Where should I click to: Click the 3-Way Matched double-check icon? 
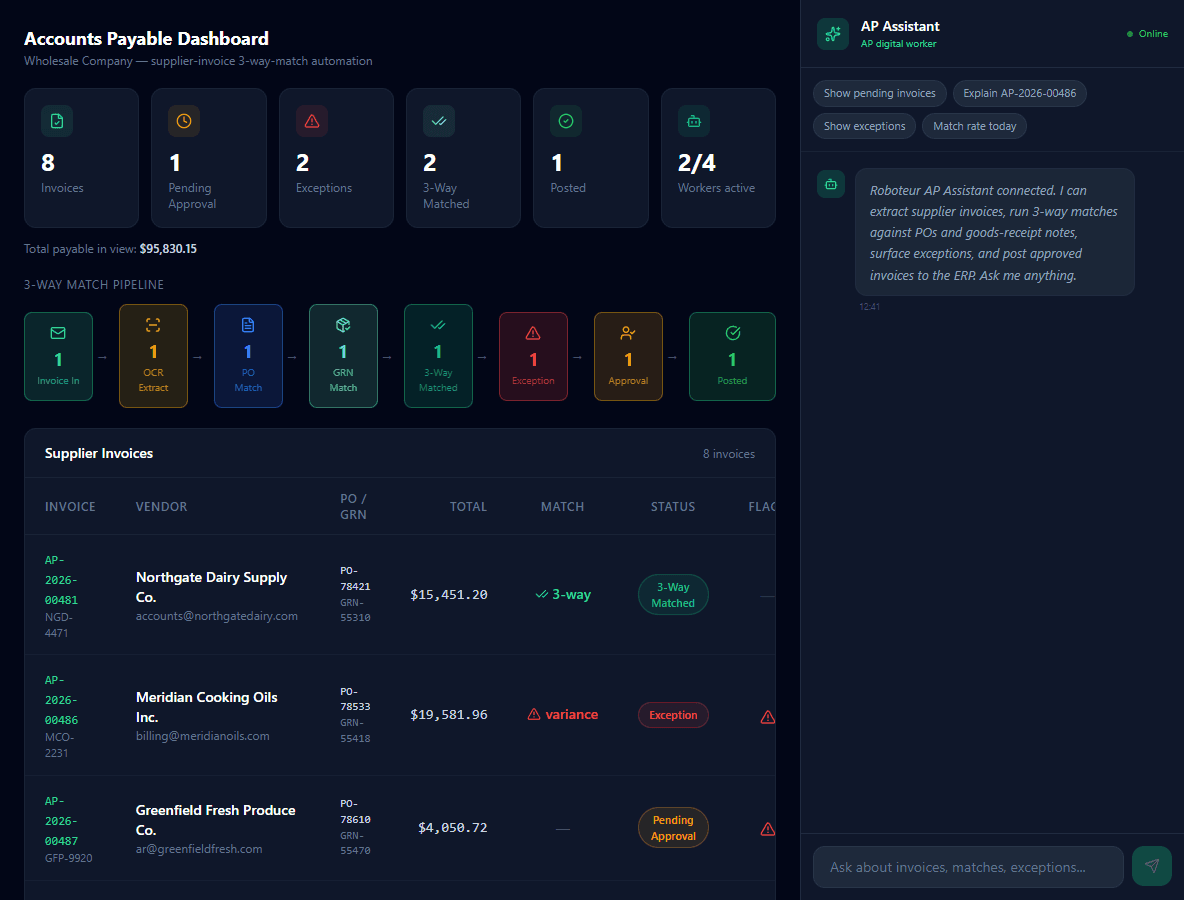439,121
